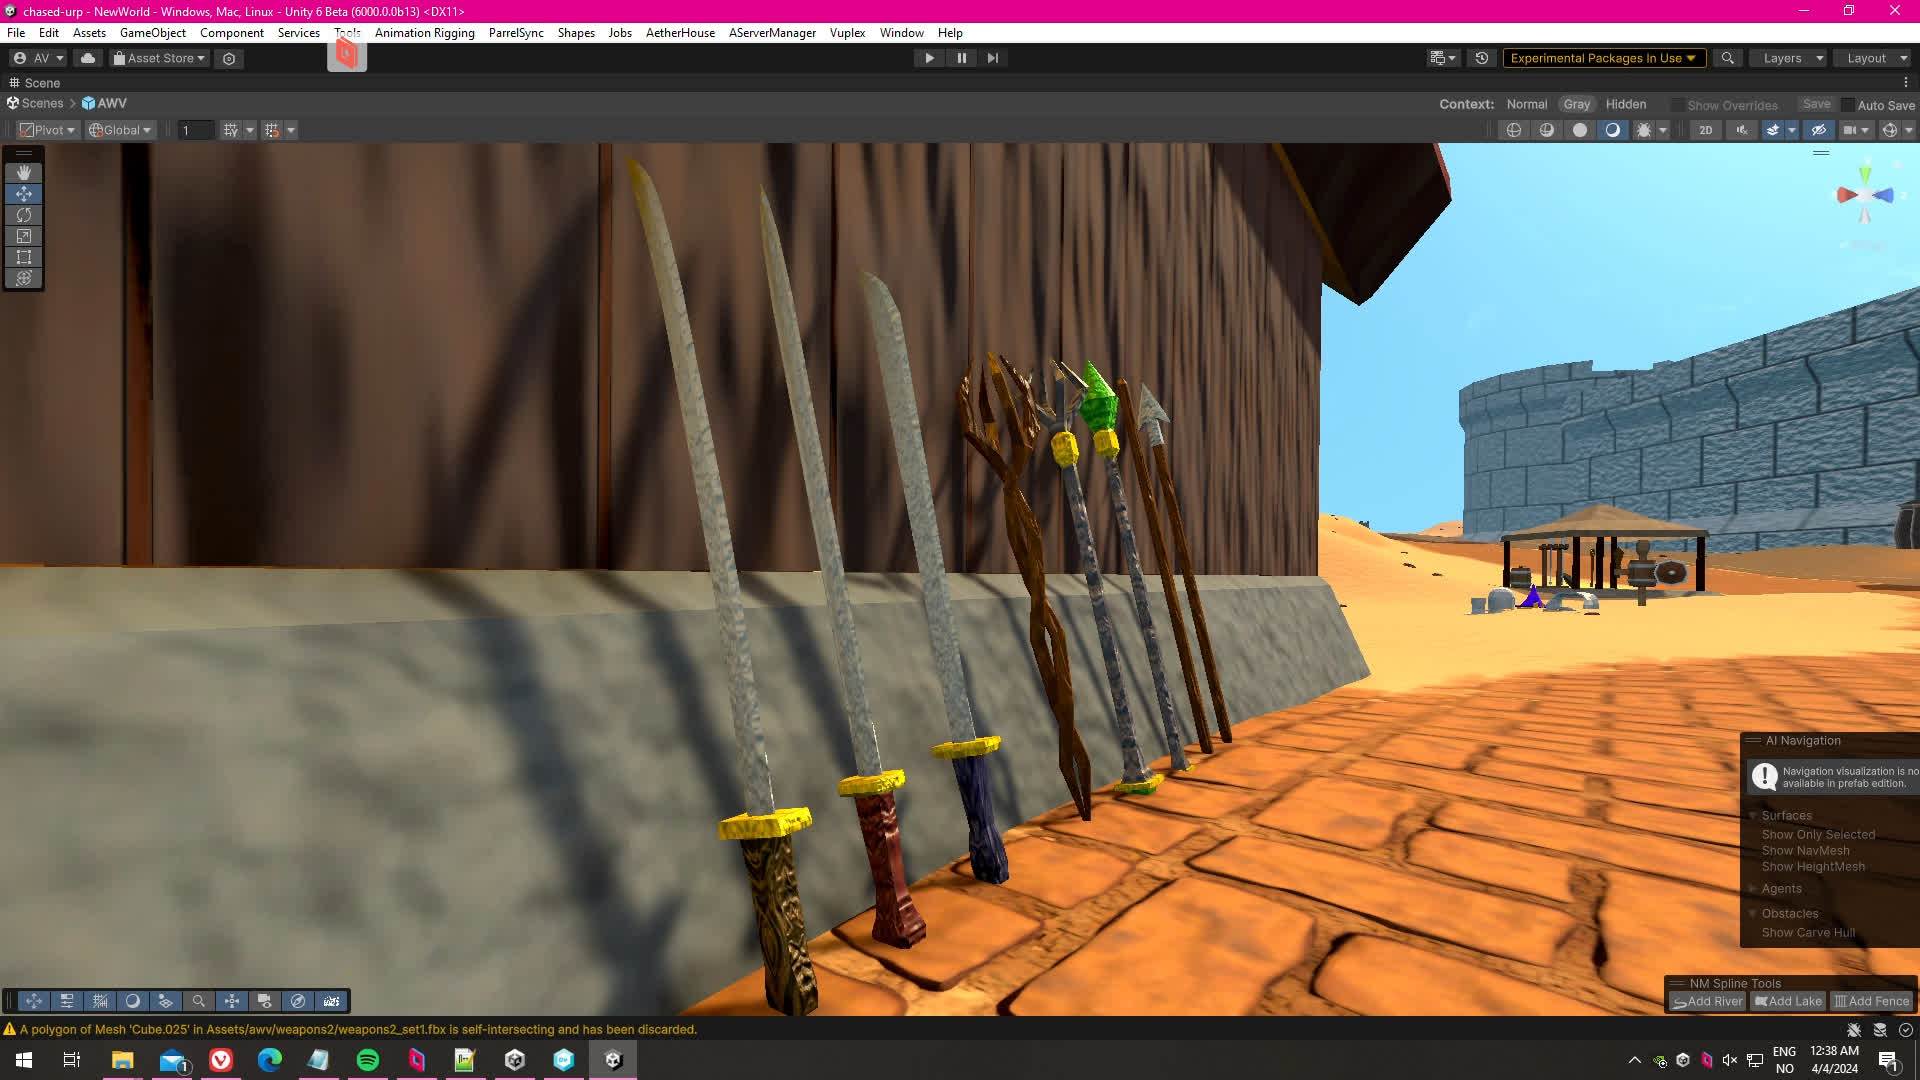The width and height of the screenshot is (1920, 1080).
Task: Toggle 2D view mode
Action: point(1705,130)
